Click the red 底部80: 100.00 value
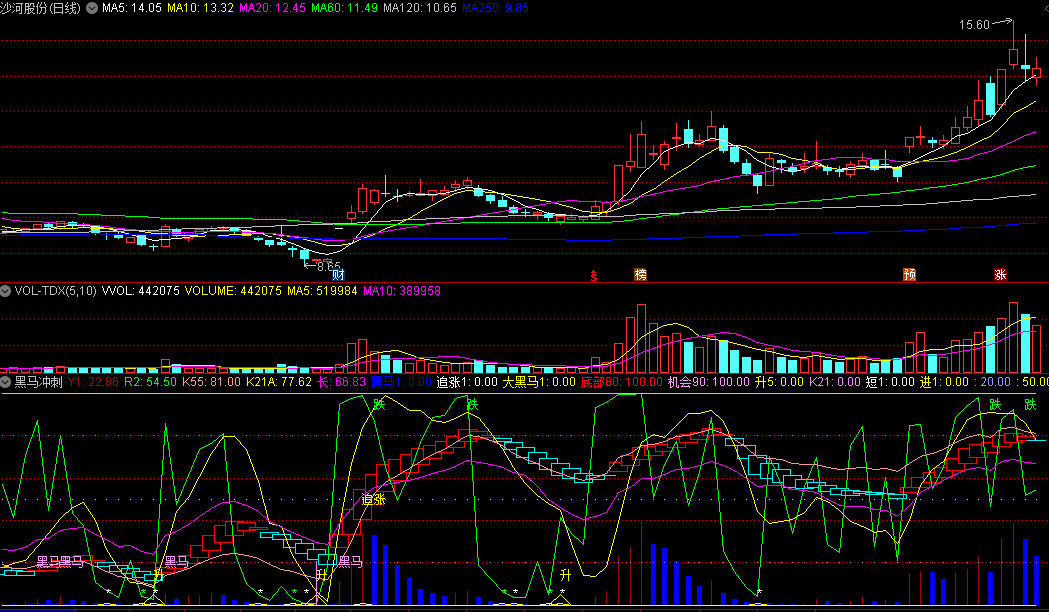This screenshot has height=612, width=1049. pos(622,382)
